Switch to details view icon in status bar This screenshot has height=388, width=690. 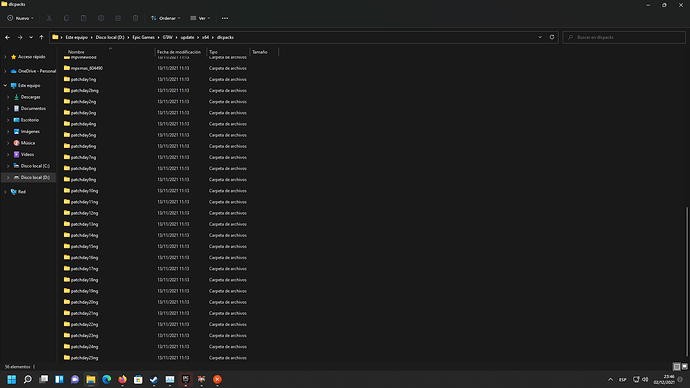[x=677, y=366]
